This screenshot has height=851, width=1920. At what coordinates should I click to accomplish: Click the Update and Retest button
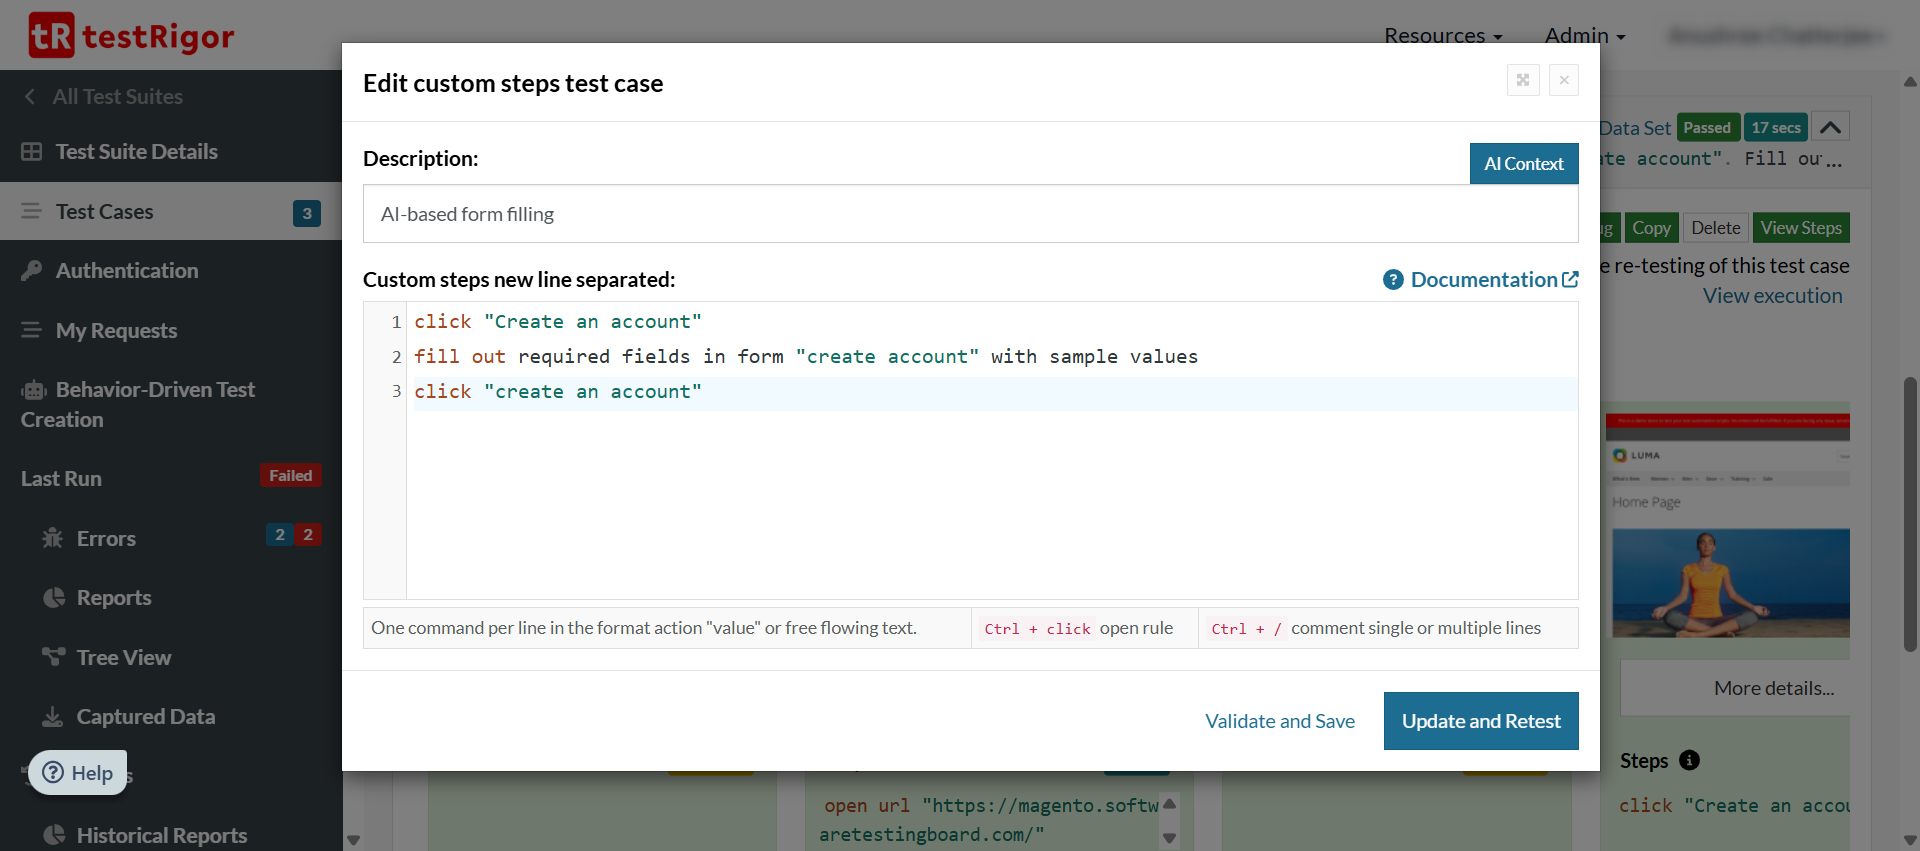click(1480, 721)
